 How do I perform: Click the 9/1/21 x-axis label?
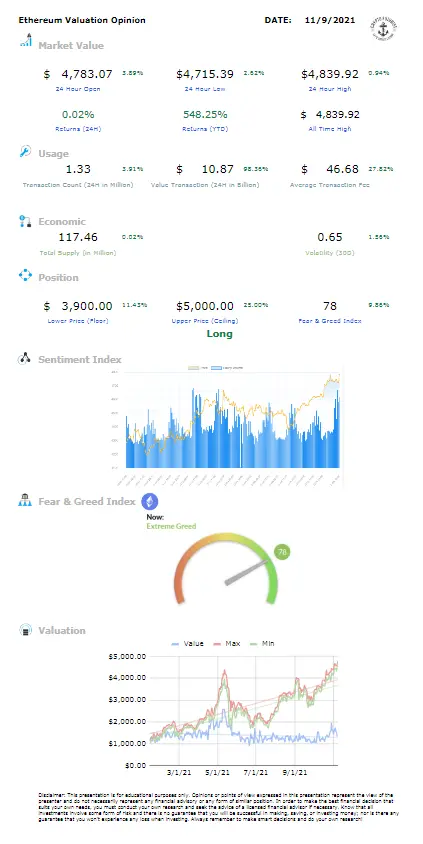click(295, 772)
